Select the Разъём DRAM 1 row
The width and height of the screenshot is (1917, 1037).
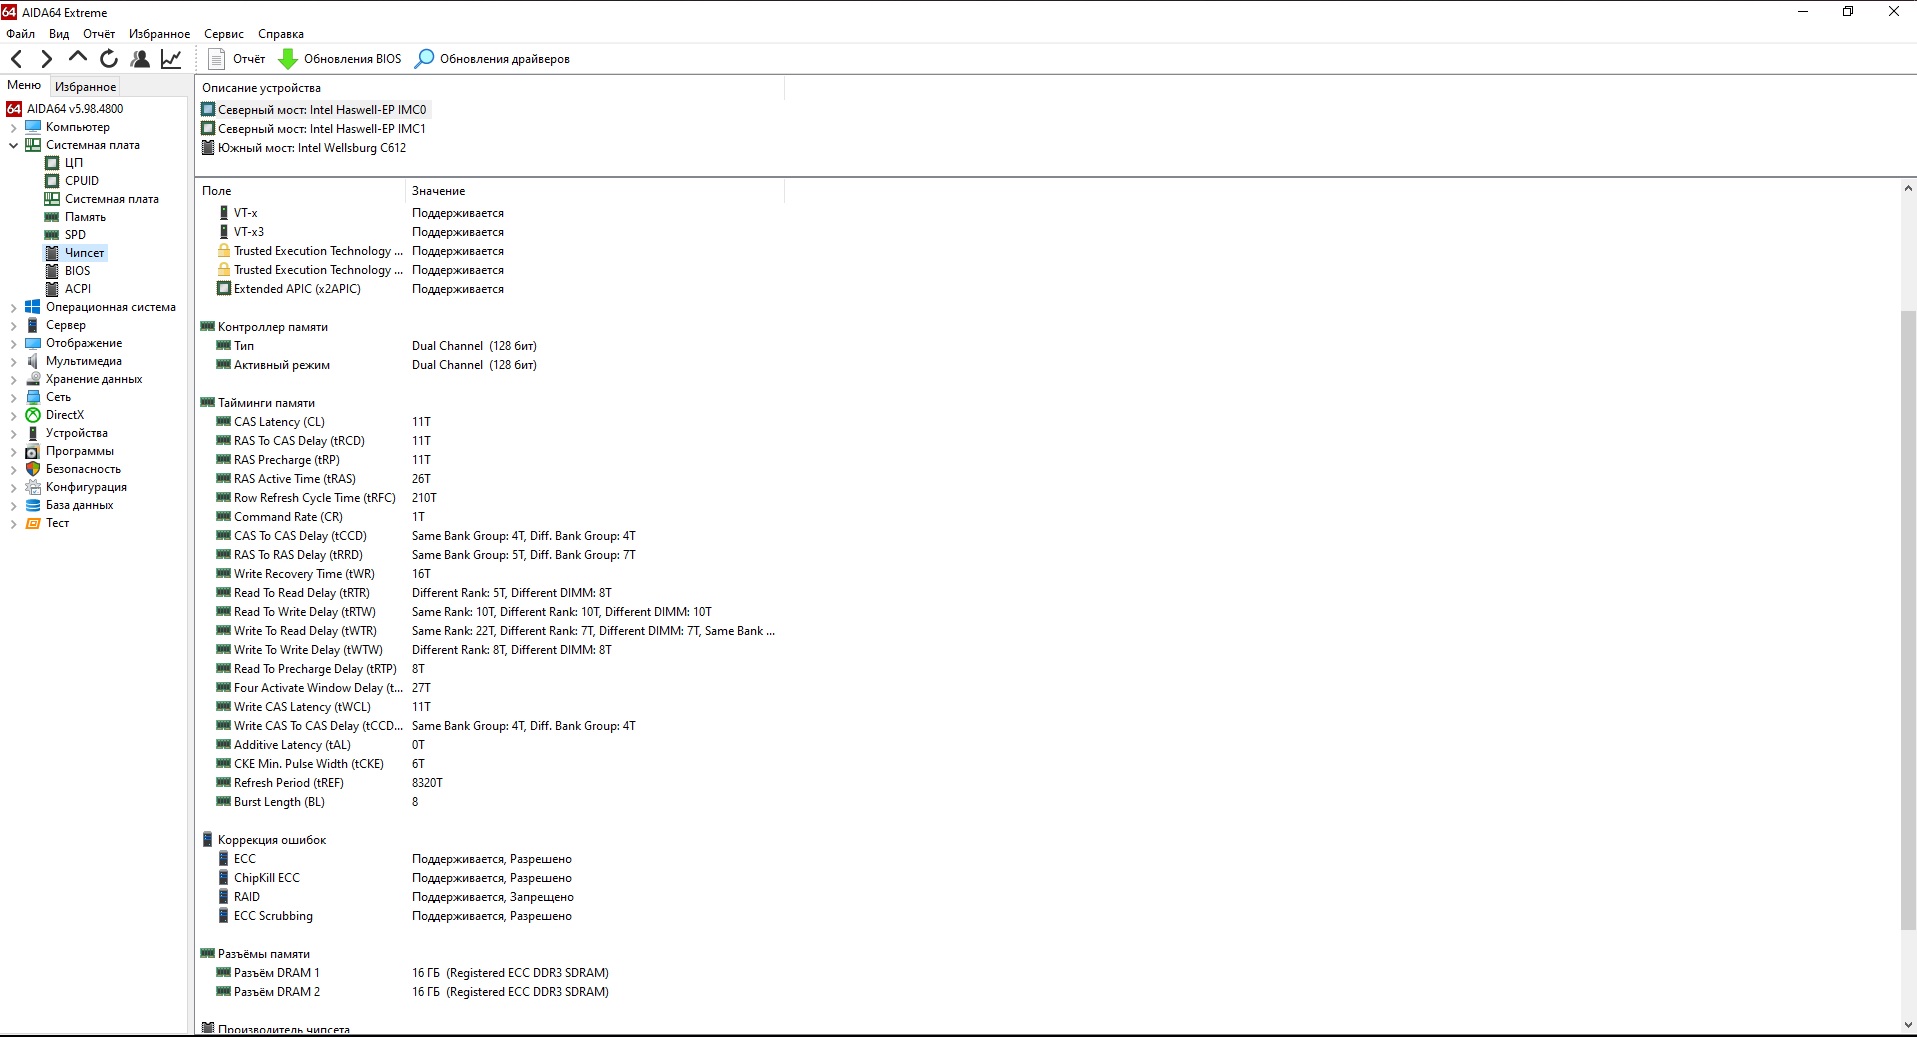point(490,973)
